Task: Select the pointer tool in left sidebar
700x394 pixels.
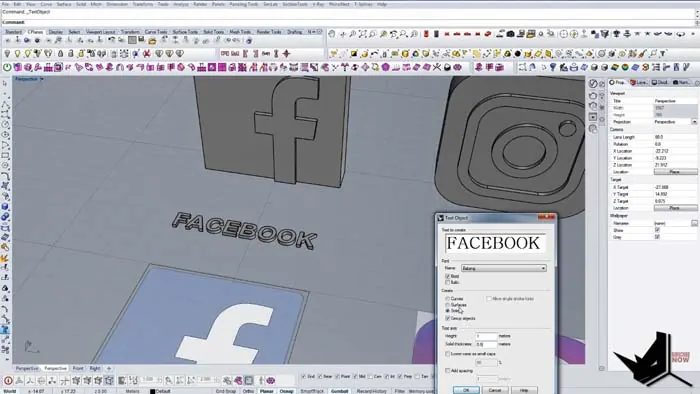Action: coord(5,84)
